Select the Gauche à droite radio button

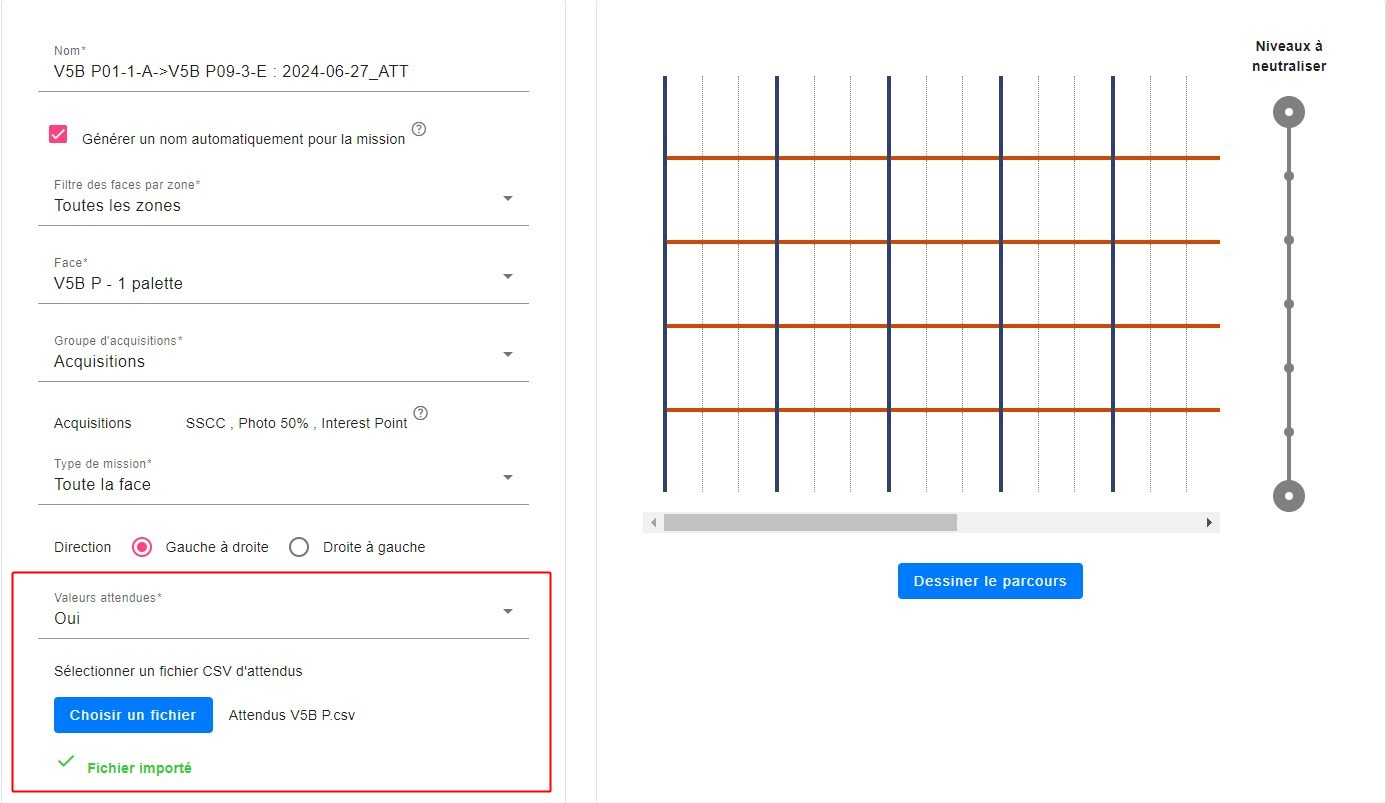coord(142,547)
